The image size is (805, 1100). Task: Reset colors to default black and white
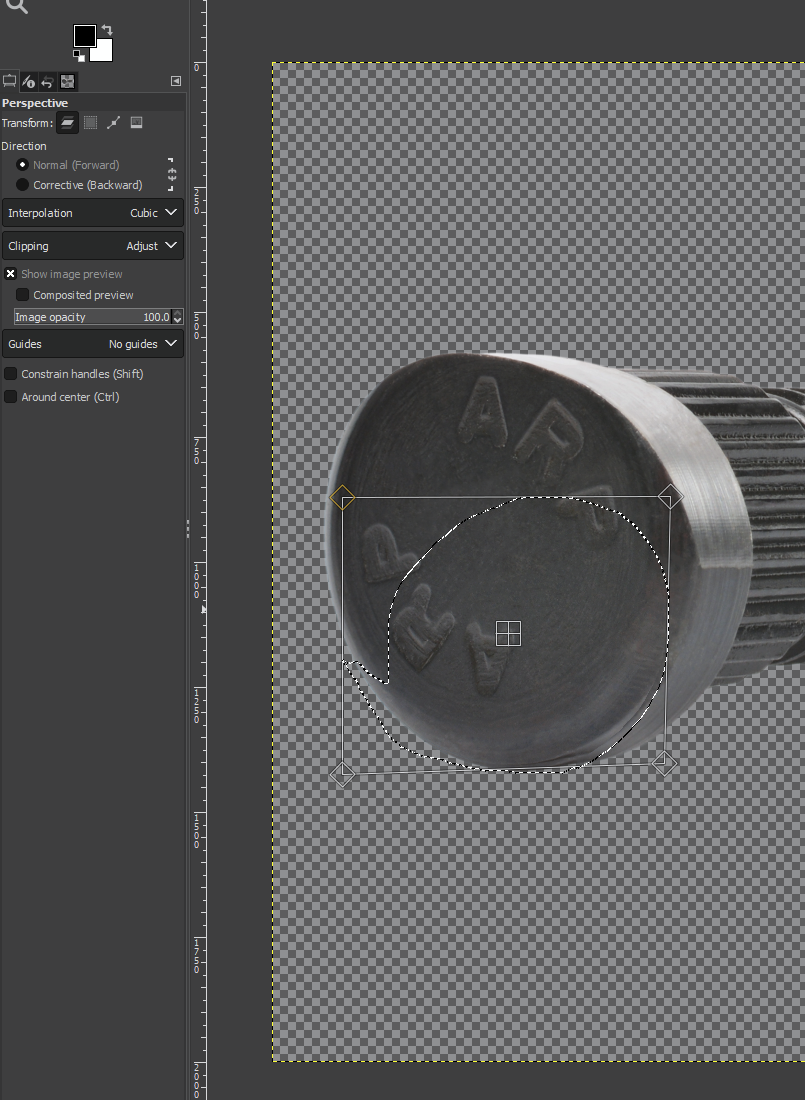[x=79, y=55]
